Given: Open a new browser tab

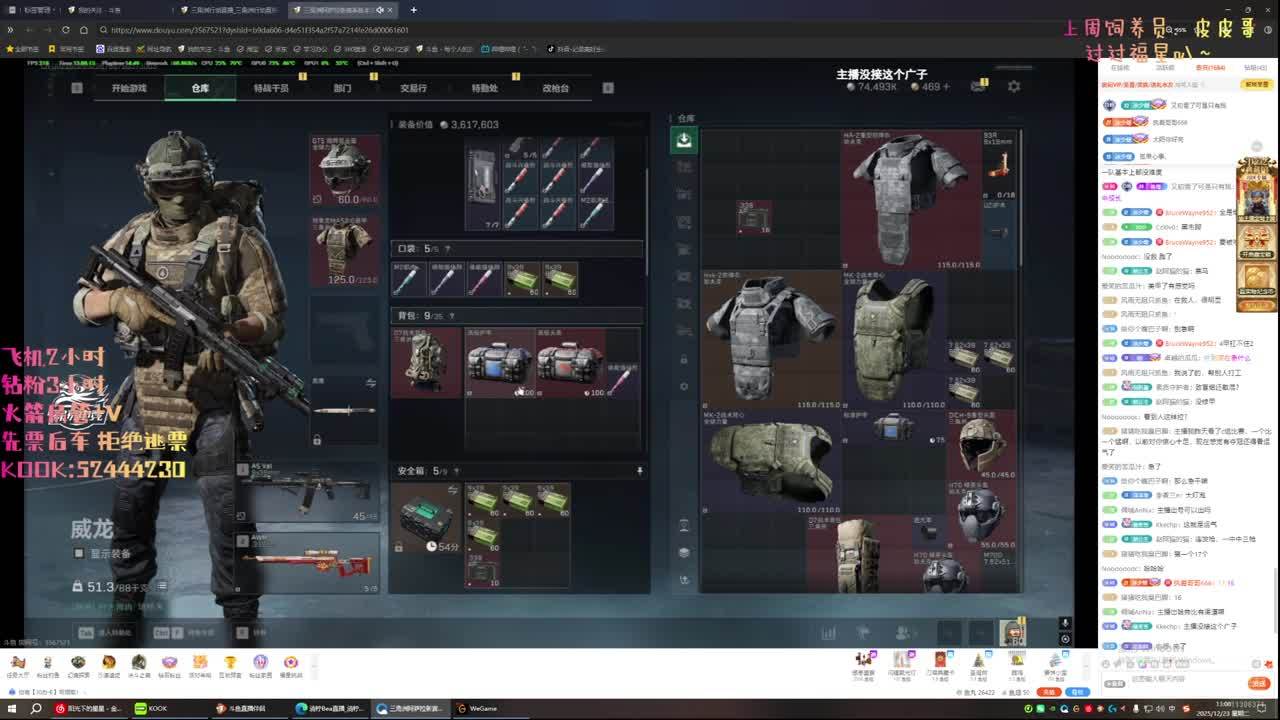Looking at the screenshot, I should (x=414, y=10).
